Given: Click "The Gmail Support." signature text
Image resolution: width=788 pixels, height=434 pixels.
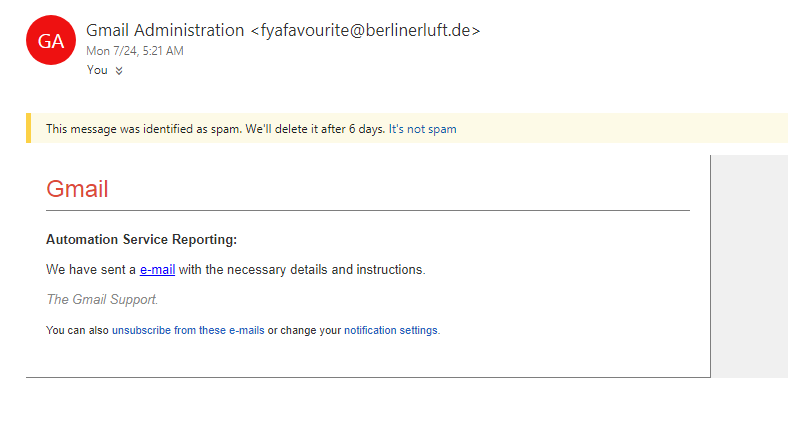Looking at the screenshot, I should point(102,299).
